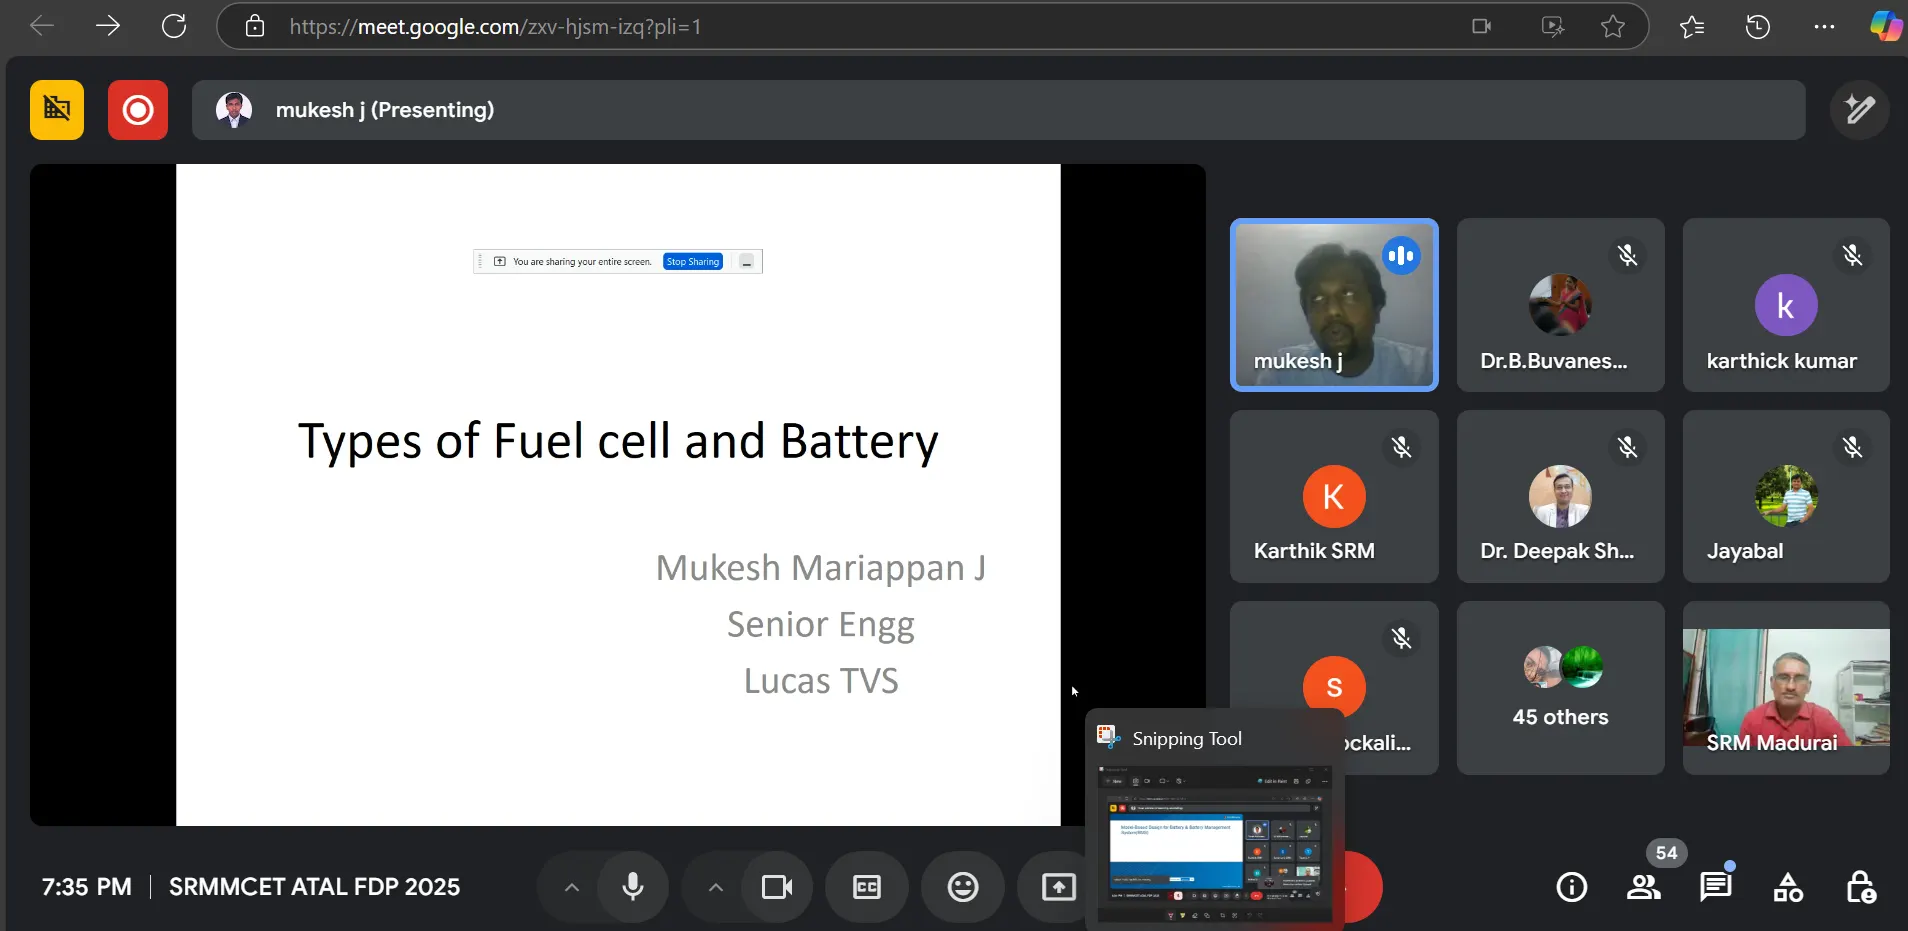Expand video settings chevron beside camera

[x=716, y=887]
